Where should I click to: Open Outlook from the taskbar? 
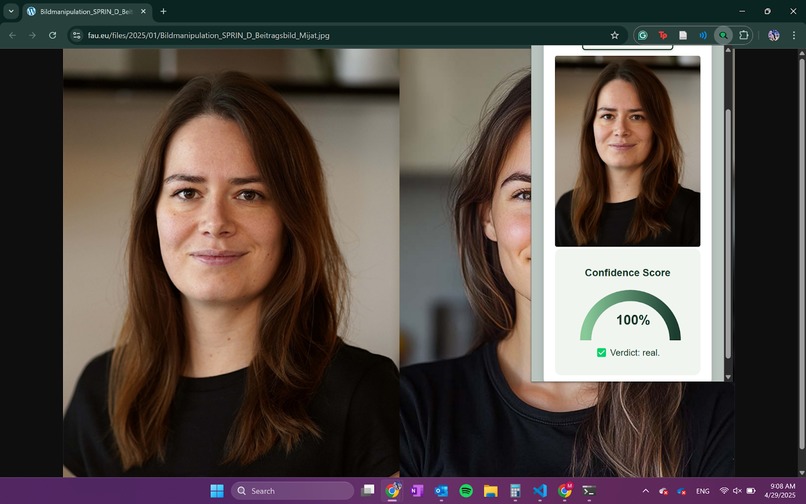[x=441, y=491]
